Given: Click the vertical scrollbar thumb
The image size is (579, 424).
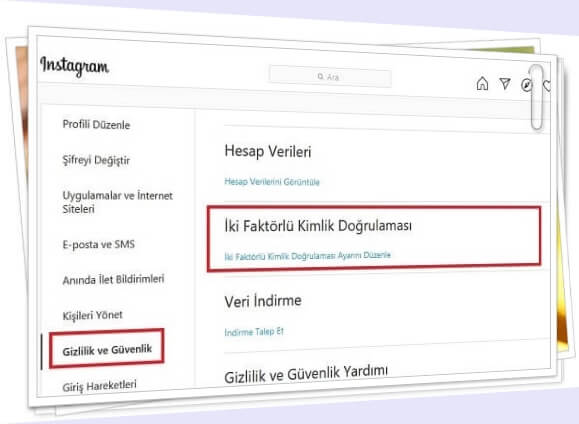Looking at the screenshot, I should point(537,97).
